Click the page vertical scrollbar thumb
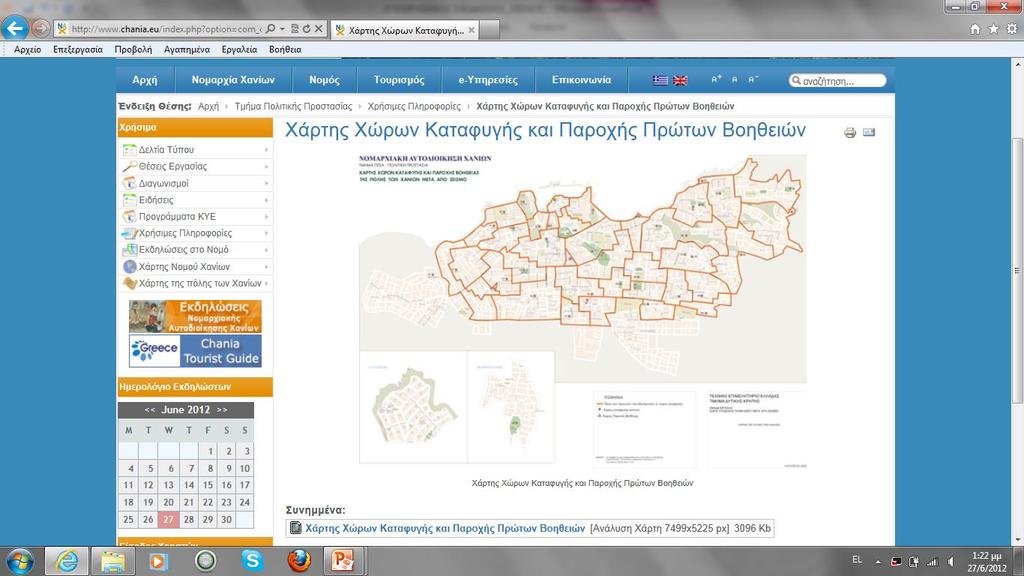This screenshot has width=1024, height=576. tap(1017, 270)
